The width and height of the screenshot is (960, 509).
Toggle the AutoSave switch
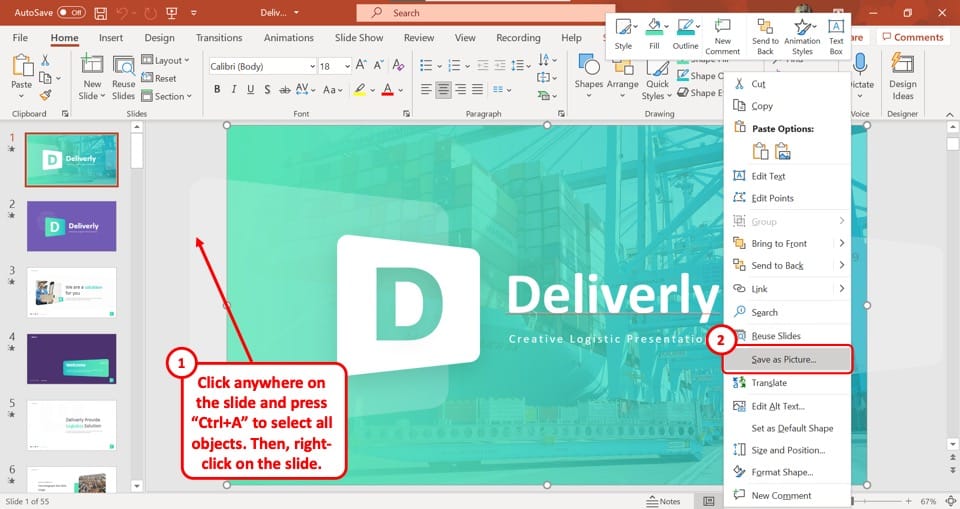[72, 12]
